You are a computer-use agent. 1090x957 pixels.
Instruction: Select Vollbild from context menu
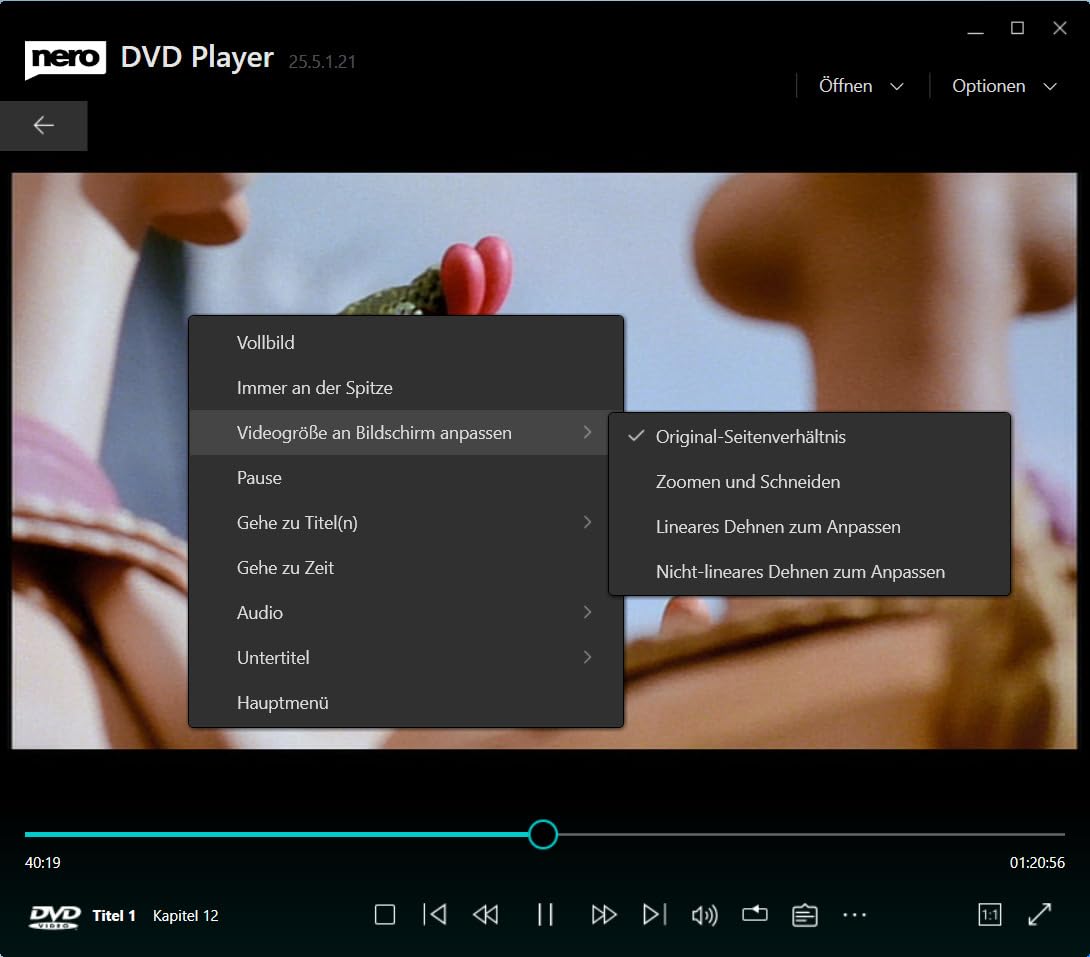(406, 343)
